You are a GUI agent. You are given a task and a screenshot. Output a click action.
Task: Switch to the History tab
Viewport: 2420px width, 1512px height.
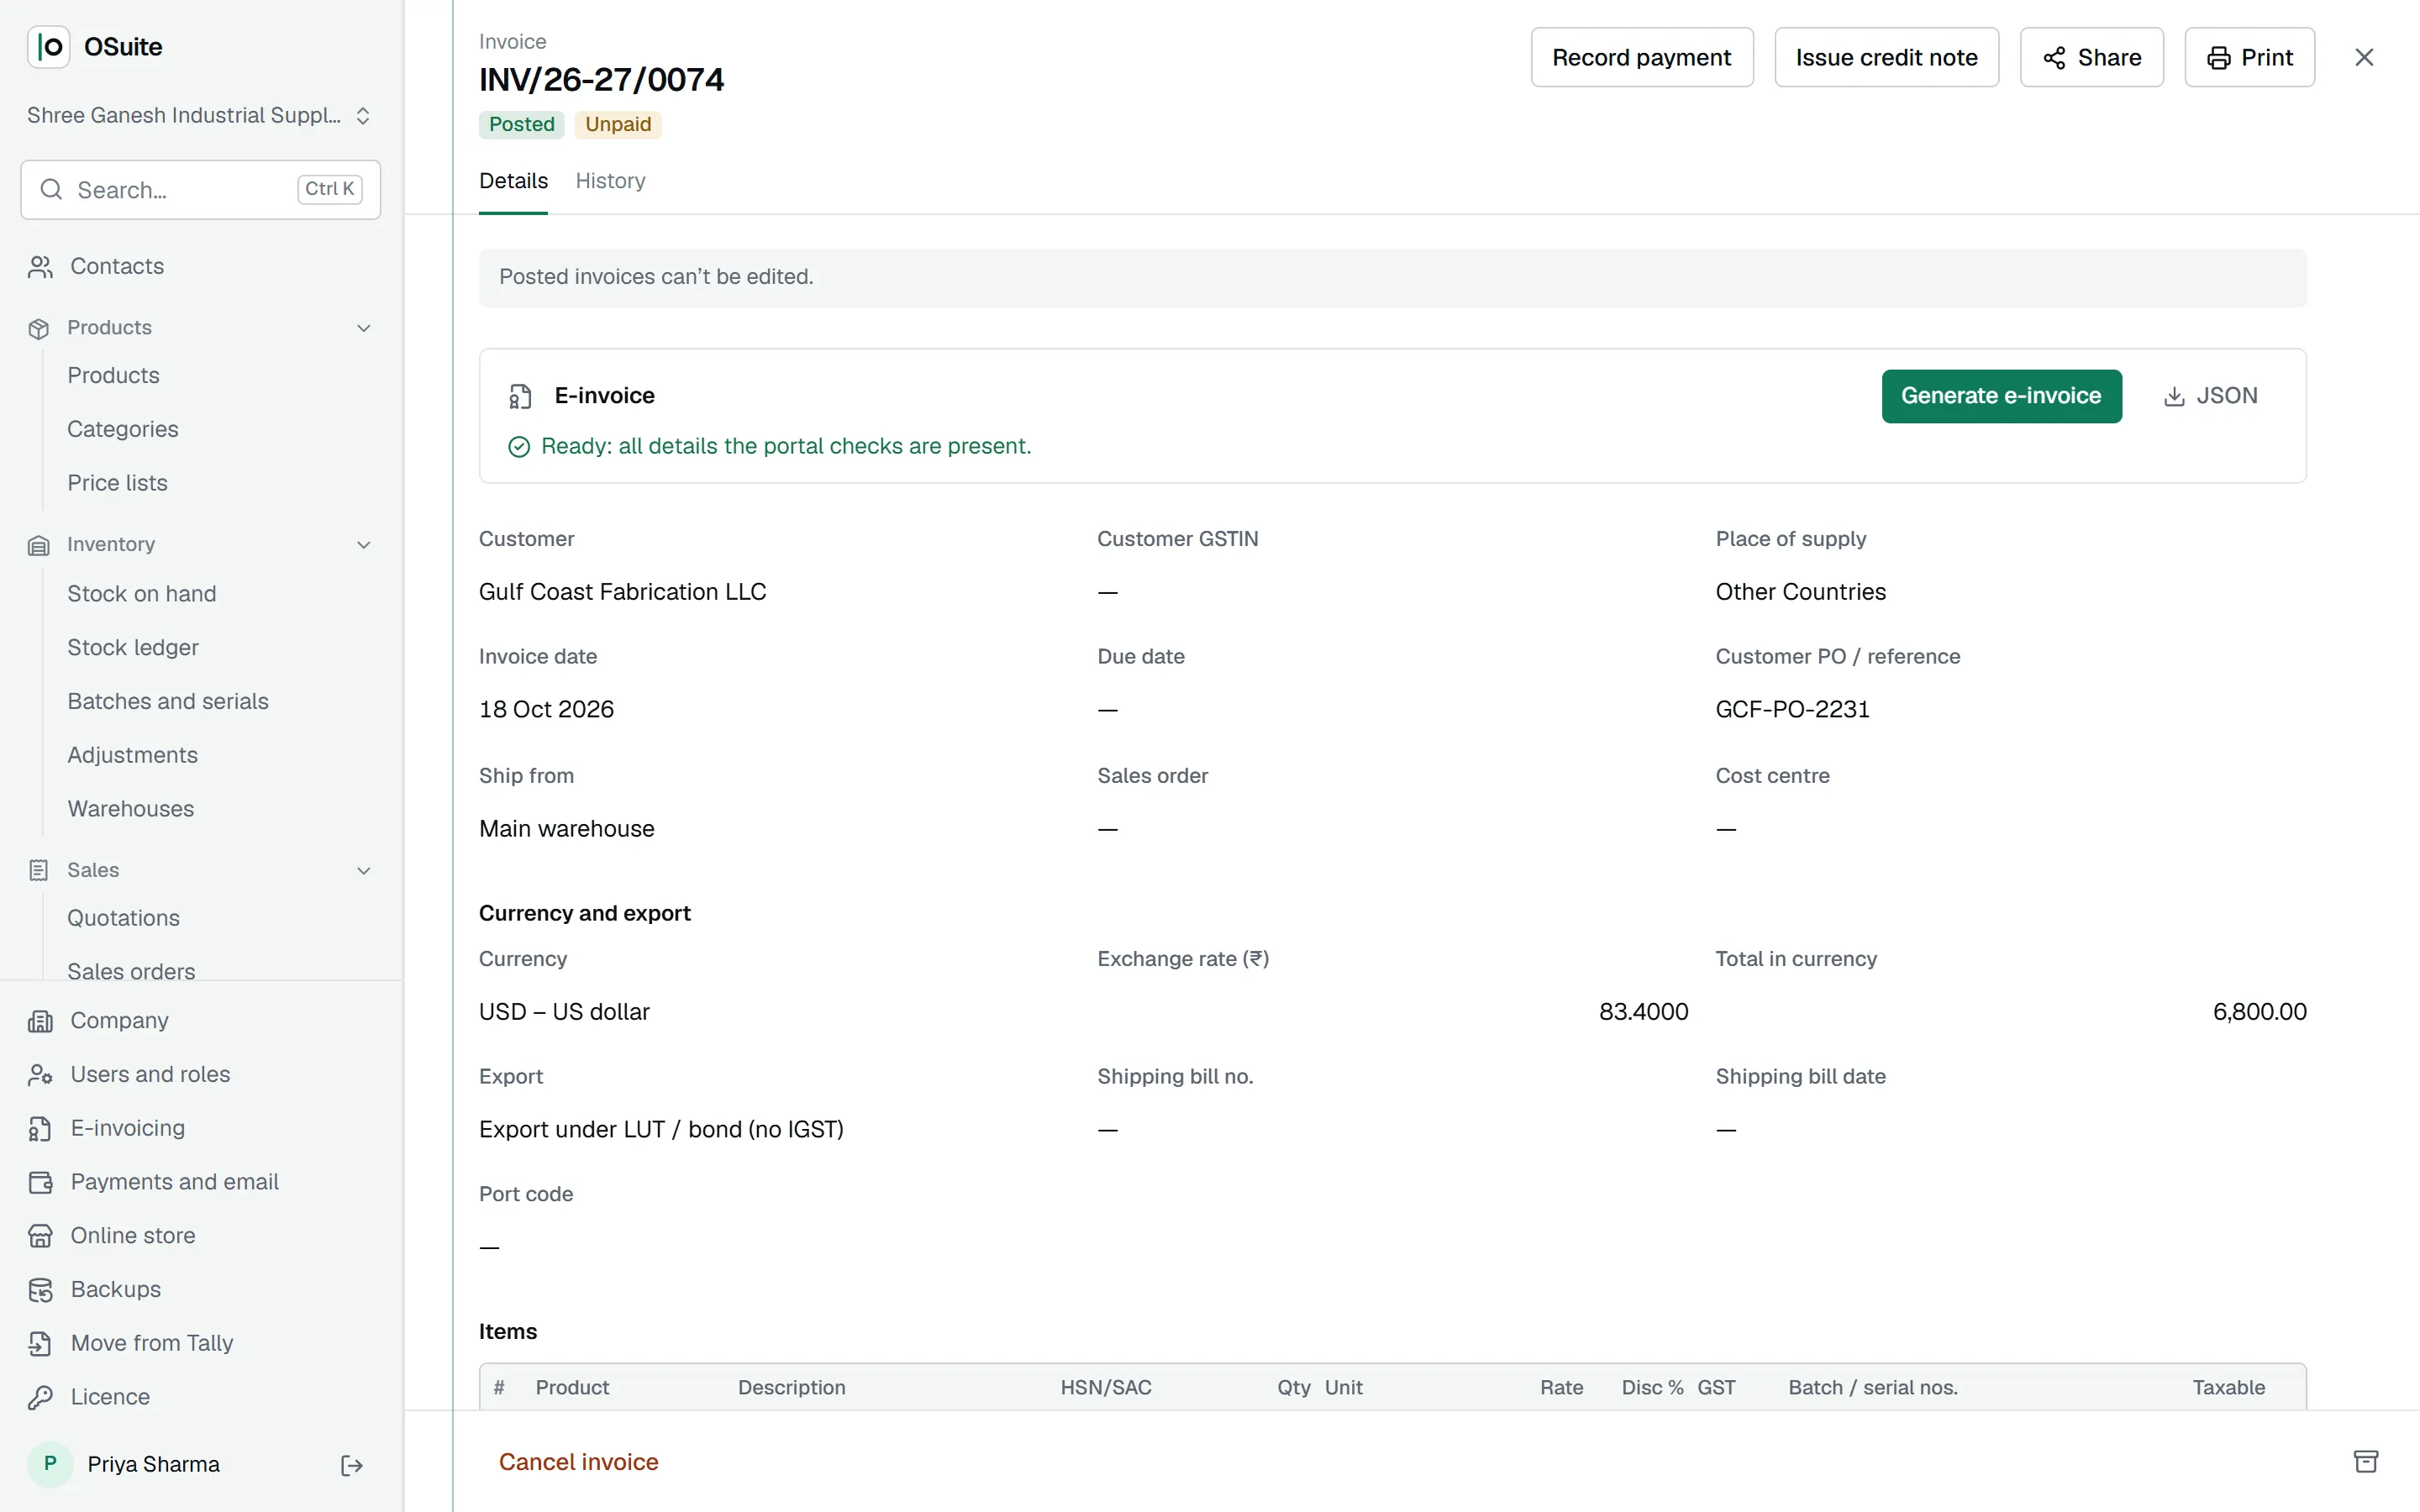point(610,181)
